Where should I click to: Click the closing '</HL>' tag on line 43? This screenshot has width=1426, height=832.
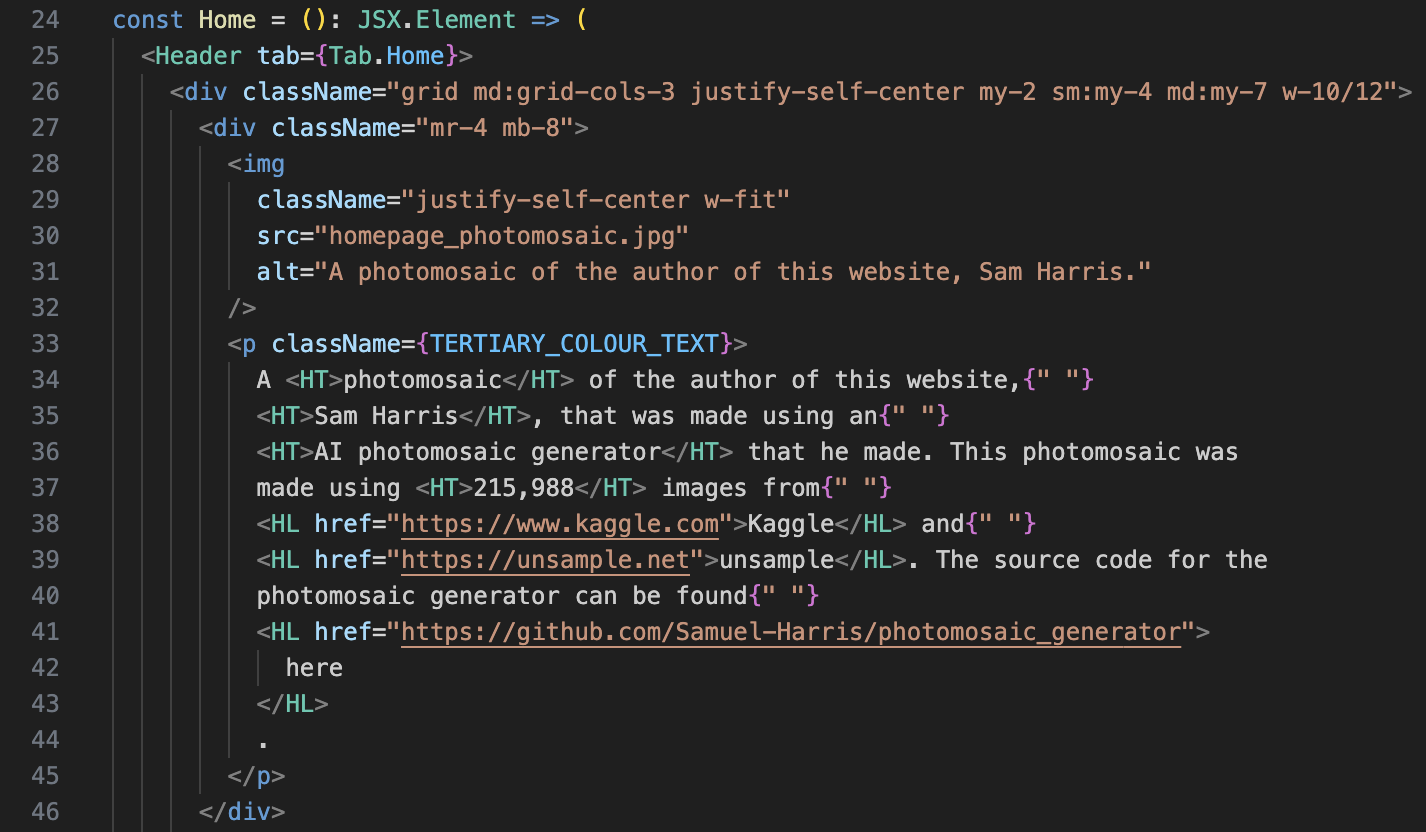[x=293, y=703]
